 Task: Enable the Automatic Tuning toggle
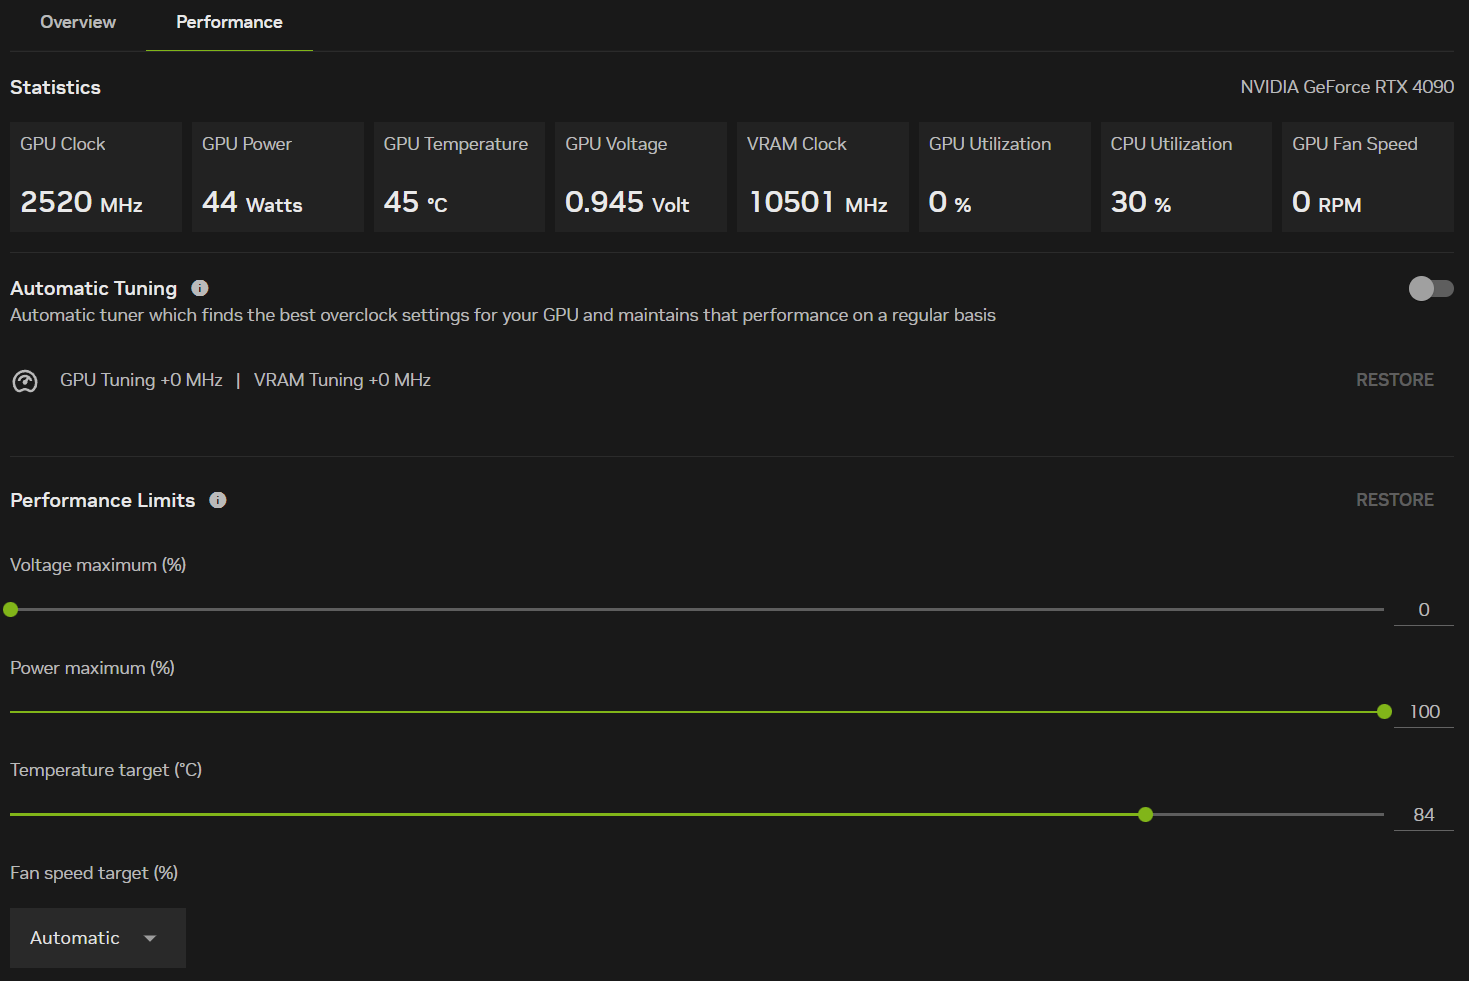tap(1431, 289)
